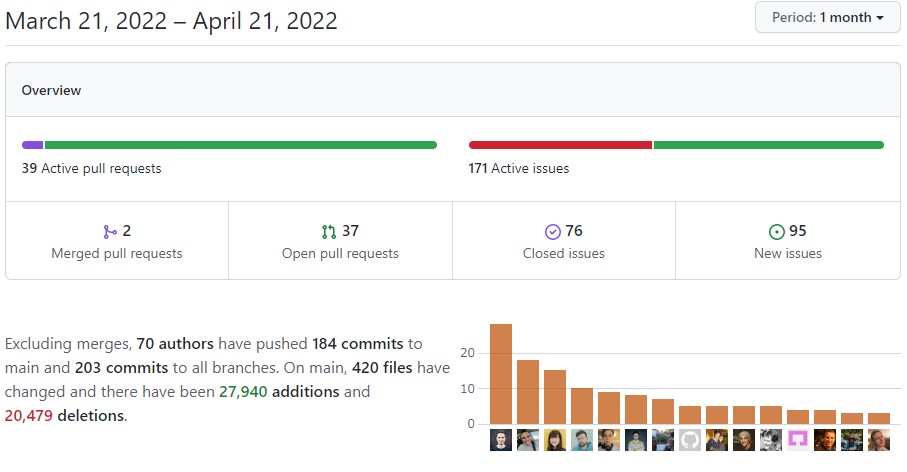Image resolution: width=907 pixels, height=472 pixels.
Task: Open the gray GitHub octocat default avatar
Action: [690, 440]
